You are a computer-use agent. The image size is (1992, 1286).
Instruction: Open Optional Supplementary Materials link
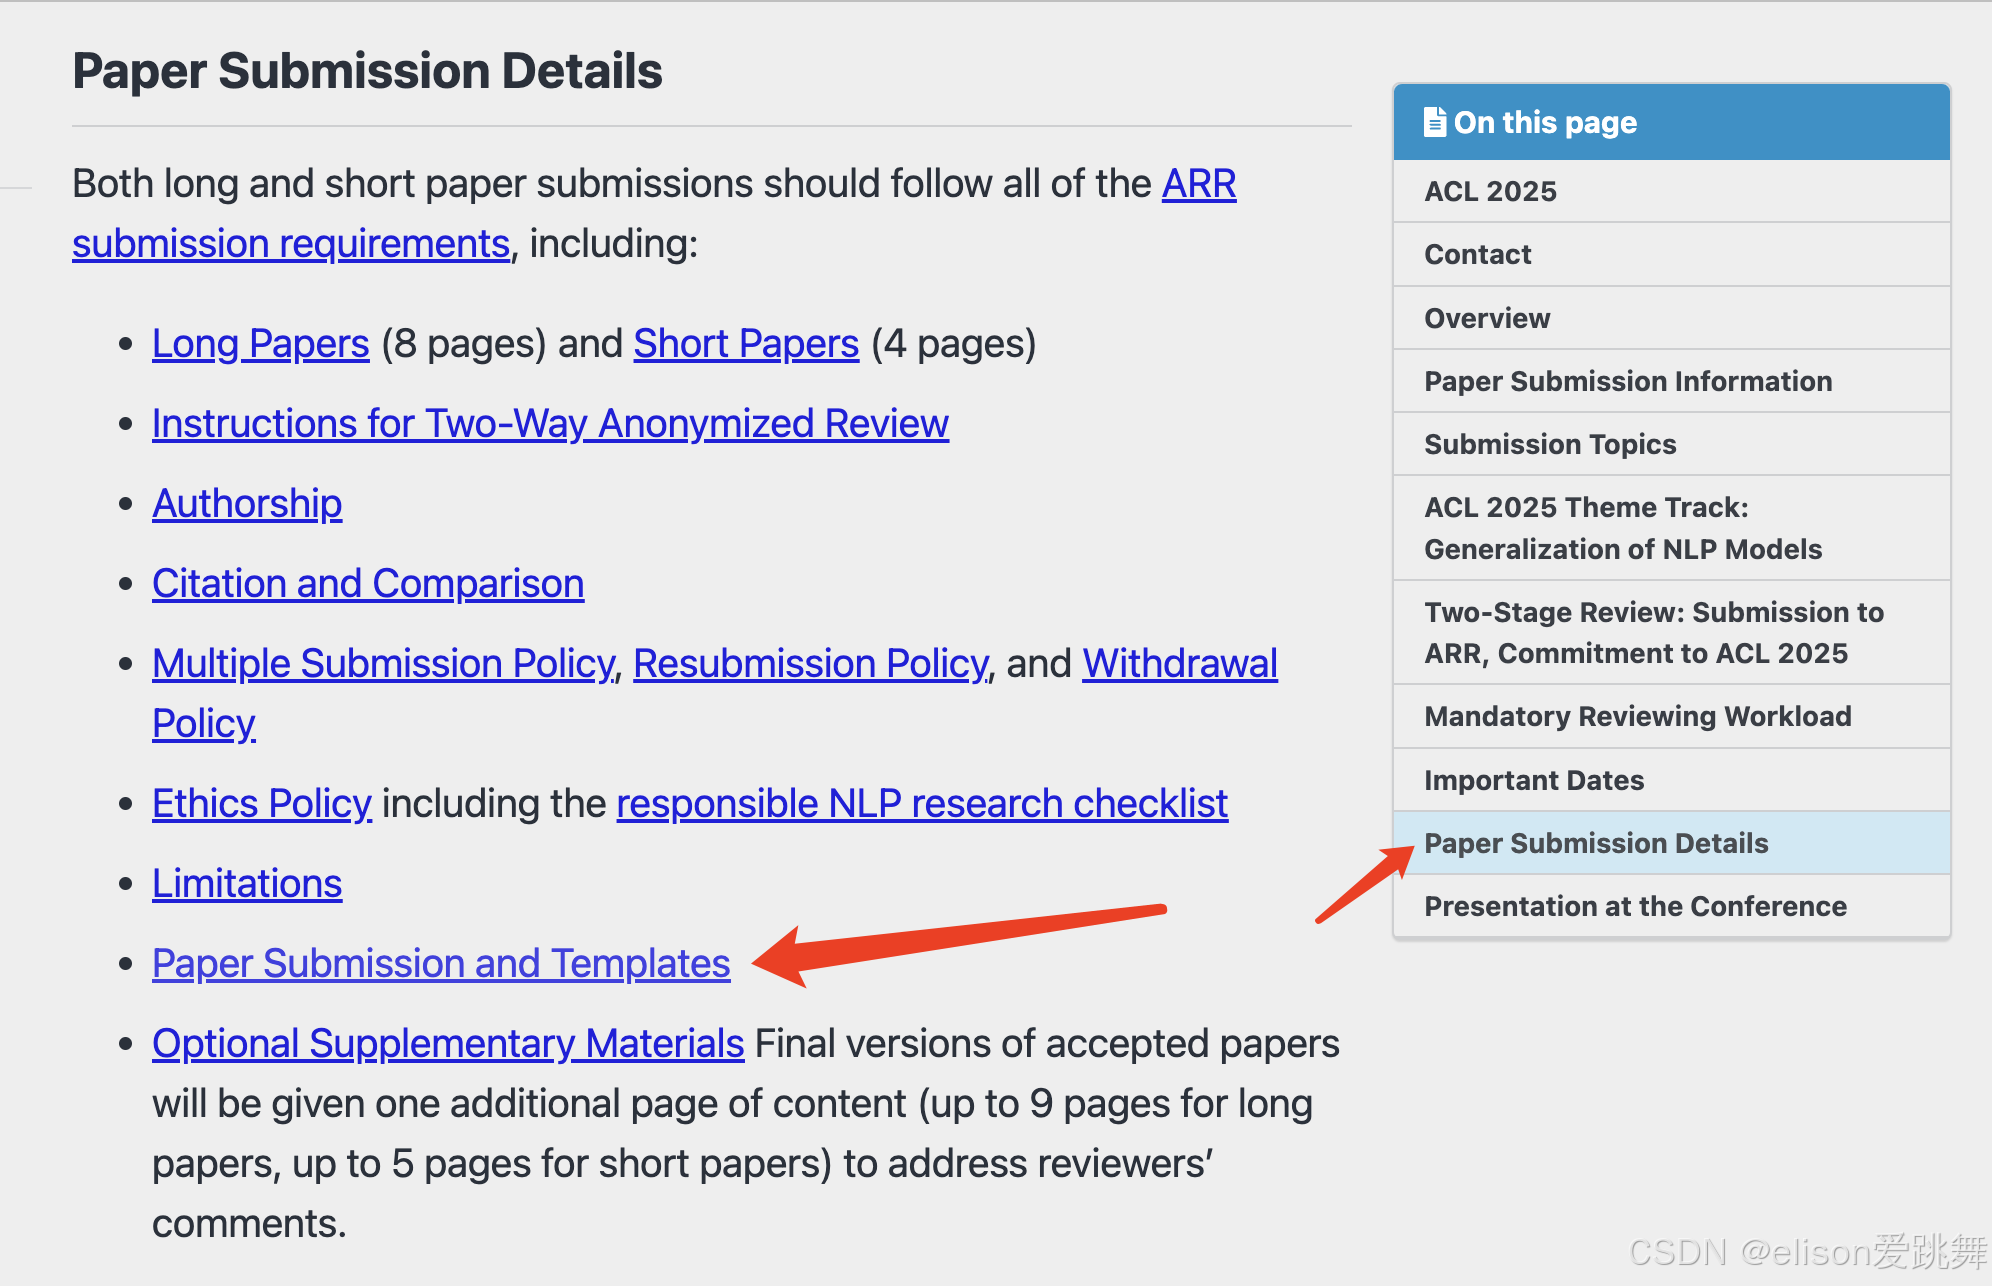(448, 1044)
